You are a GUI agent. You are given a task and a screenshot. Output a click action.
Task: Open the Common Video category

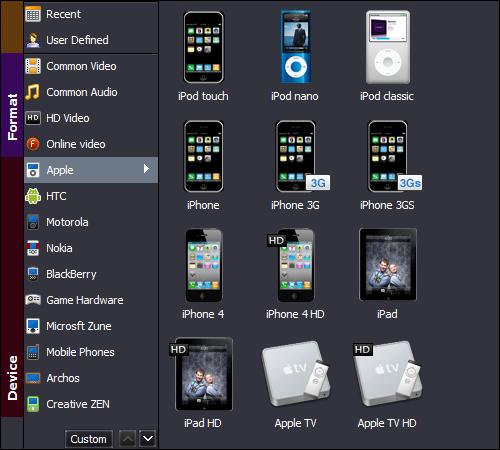click(x=91, y=66)
